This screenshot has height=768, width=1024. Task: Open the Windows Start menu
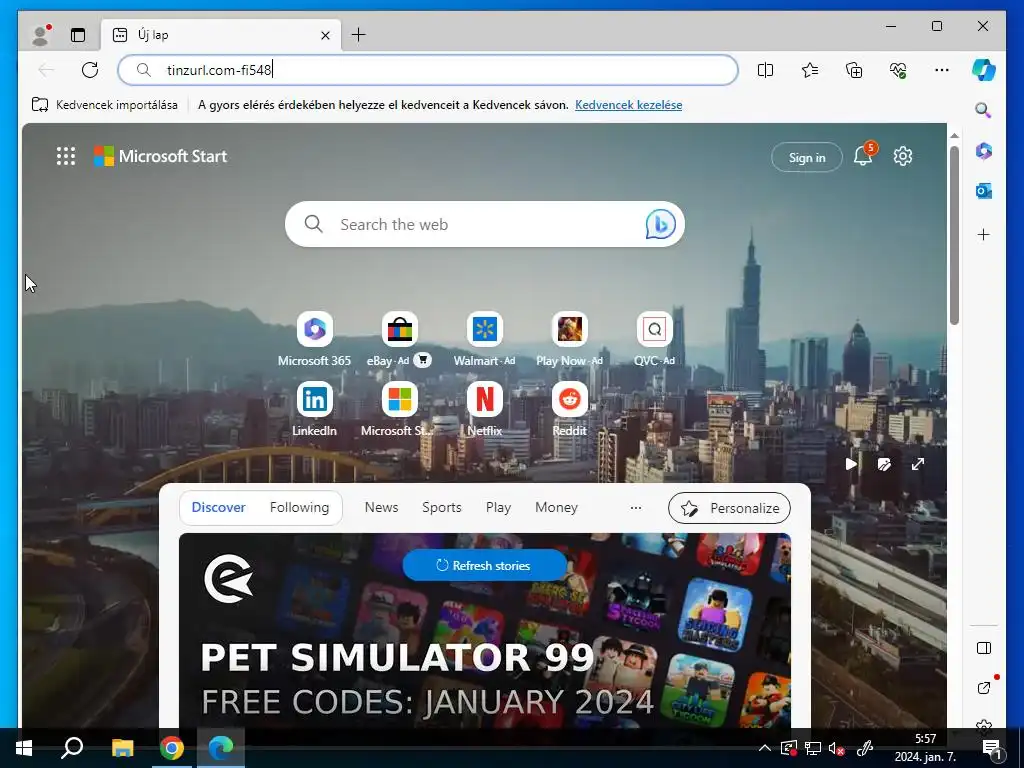point(24,748)
